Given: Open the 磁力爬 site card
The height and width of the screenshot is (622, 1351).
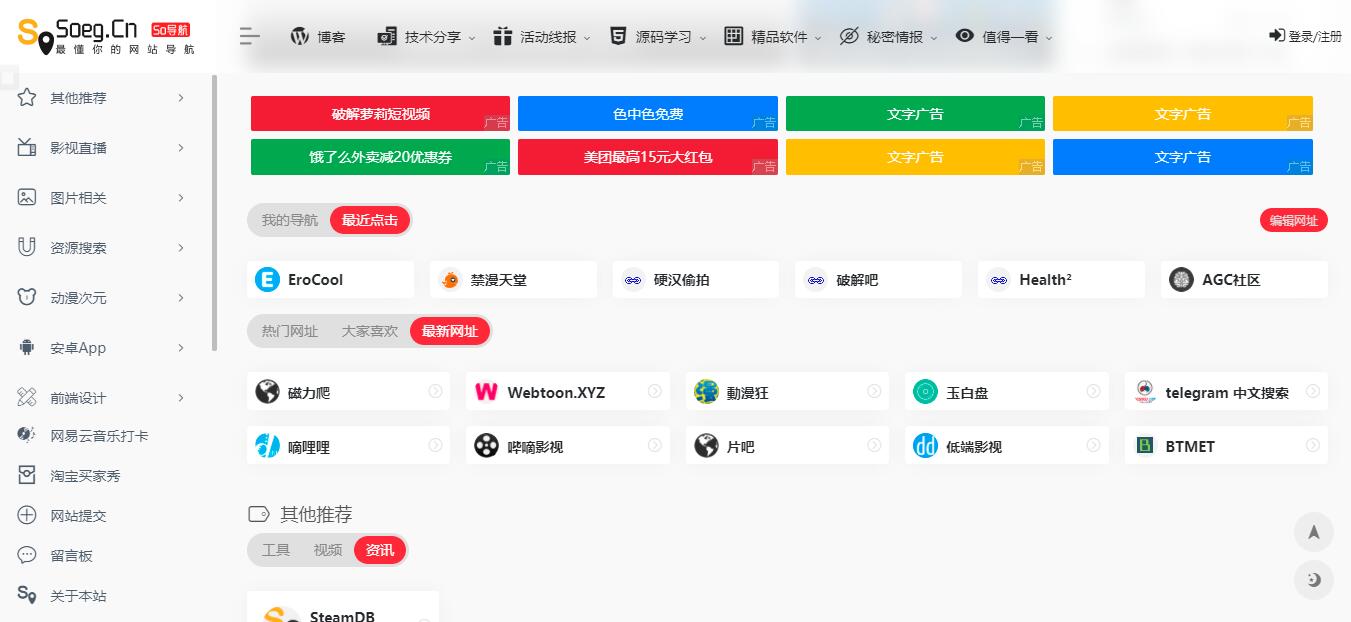Looking at the screenshot, I should tap(348, 392).
